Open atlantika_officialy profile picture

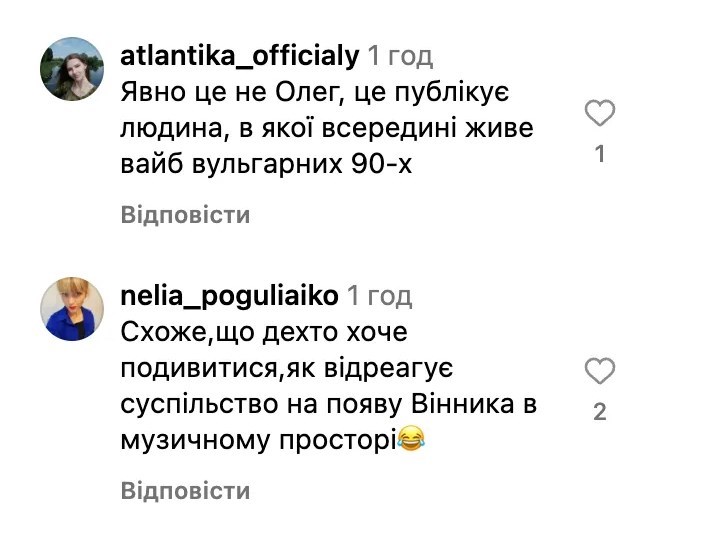72,69
